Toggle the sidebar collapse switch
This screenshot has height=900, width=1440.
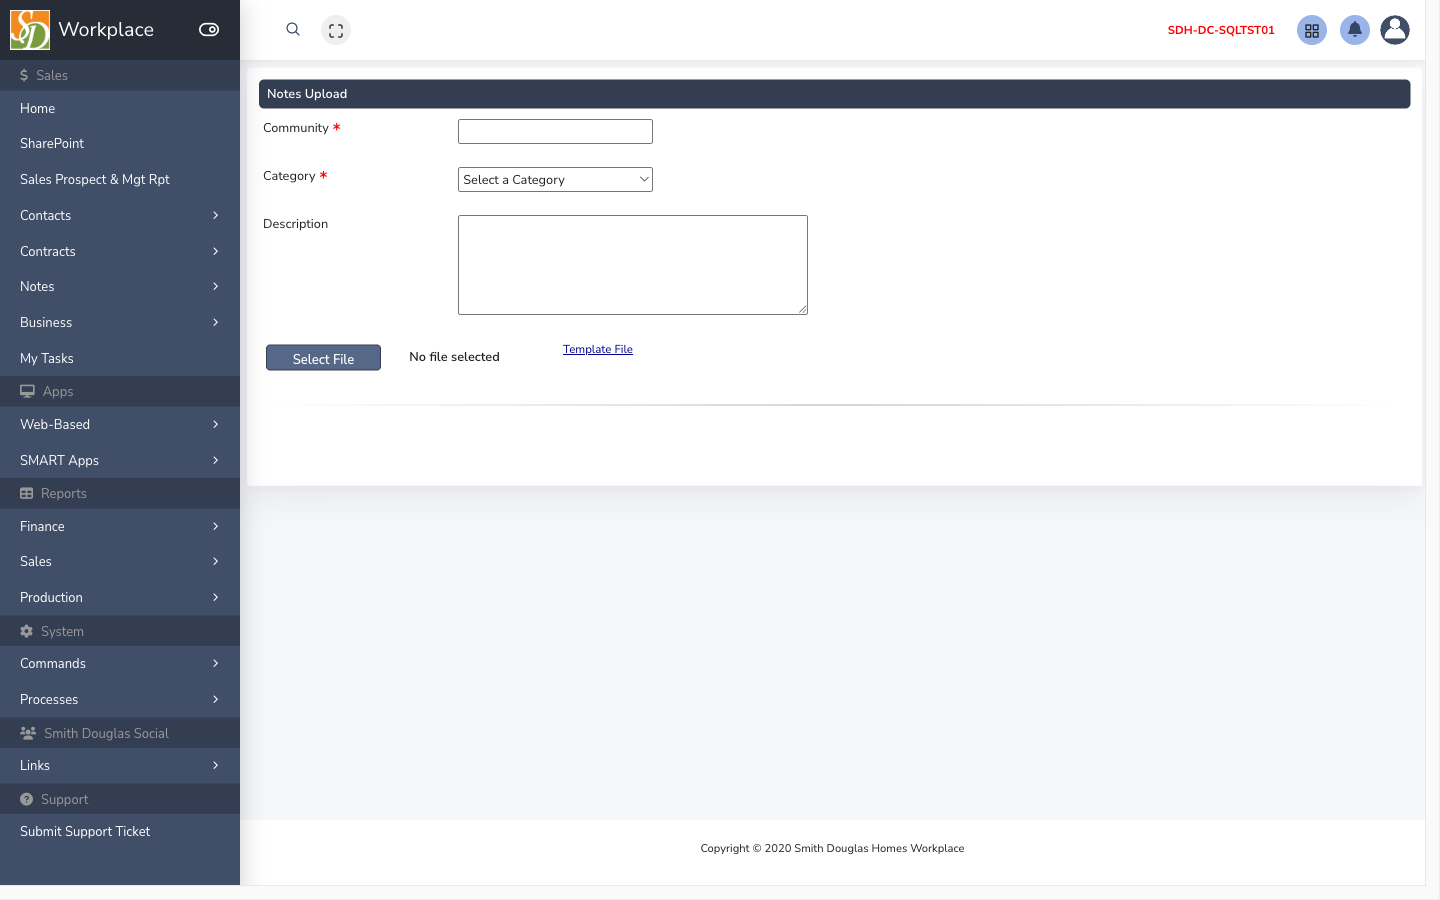pos(209,30)
